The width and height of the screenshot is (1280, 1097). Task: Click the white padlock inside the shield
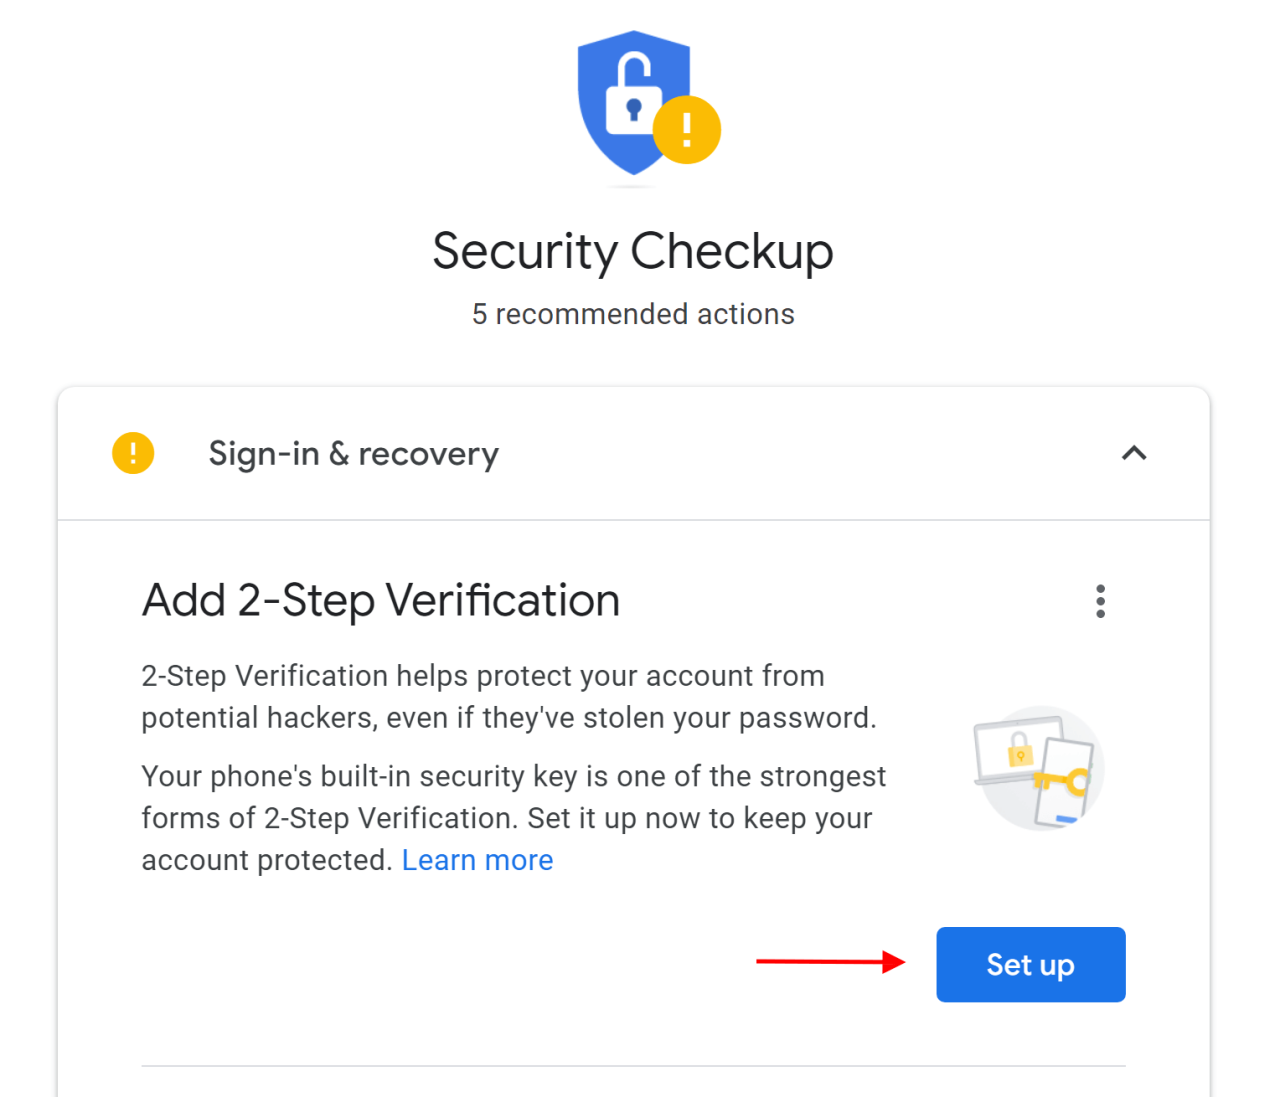tap(634, 94)
